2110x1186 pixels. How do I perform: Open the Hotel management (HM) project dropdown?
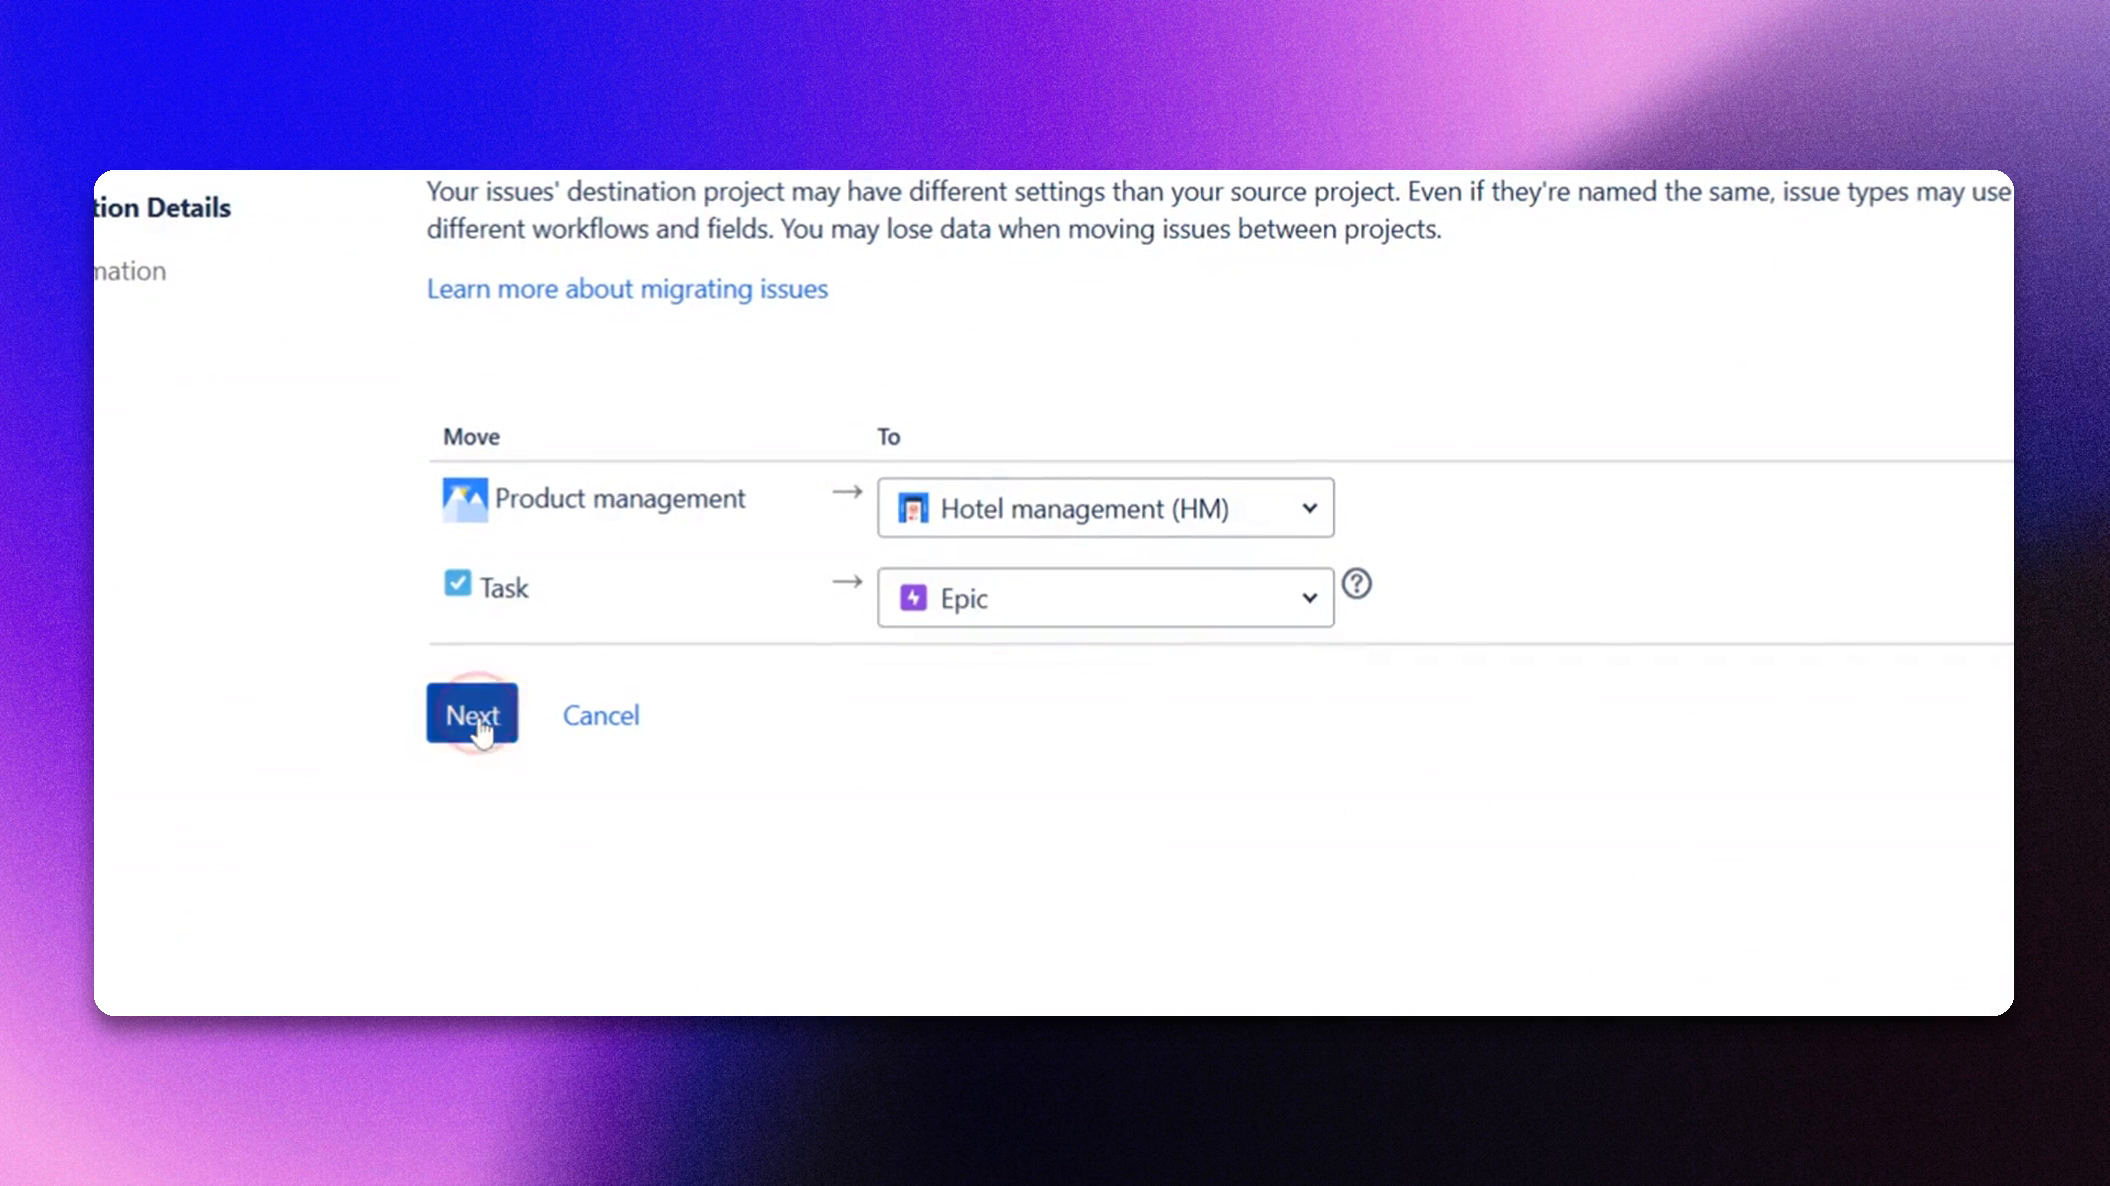1105,508
